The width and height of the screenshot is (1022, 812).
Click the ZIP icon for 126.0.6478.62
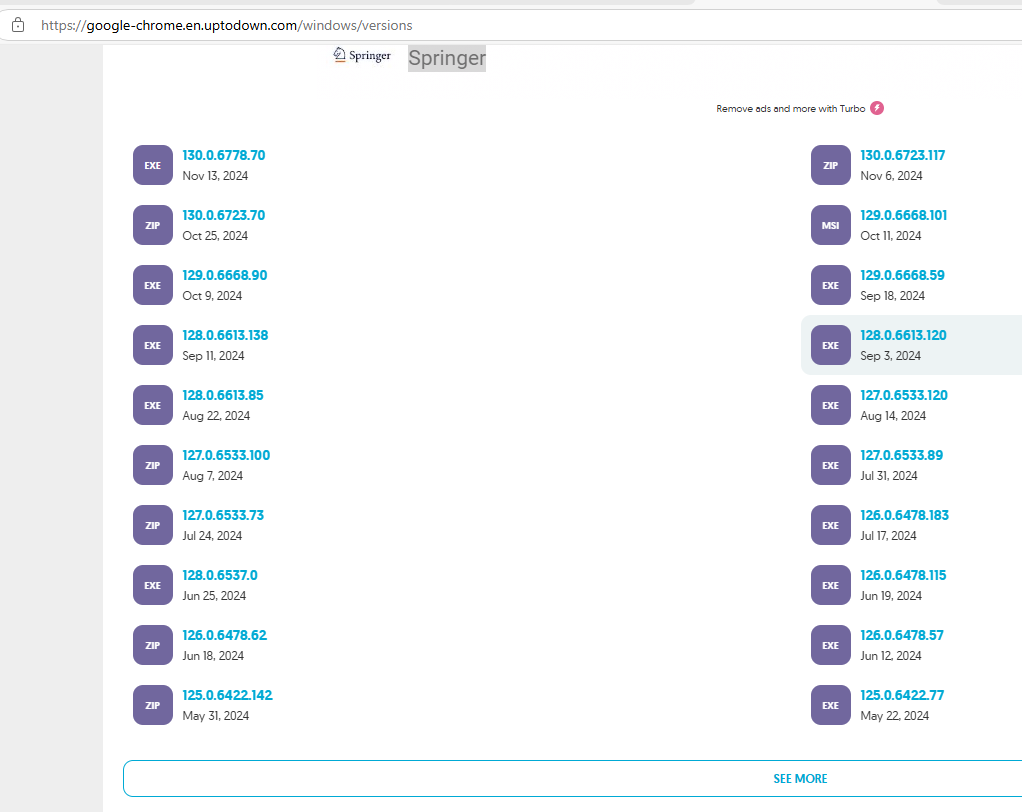[153, 645]
